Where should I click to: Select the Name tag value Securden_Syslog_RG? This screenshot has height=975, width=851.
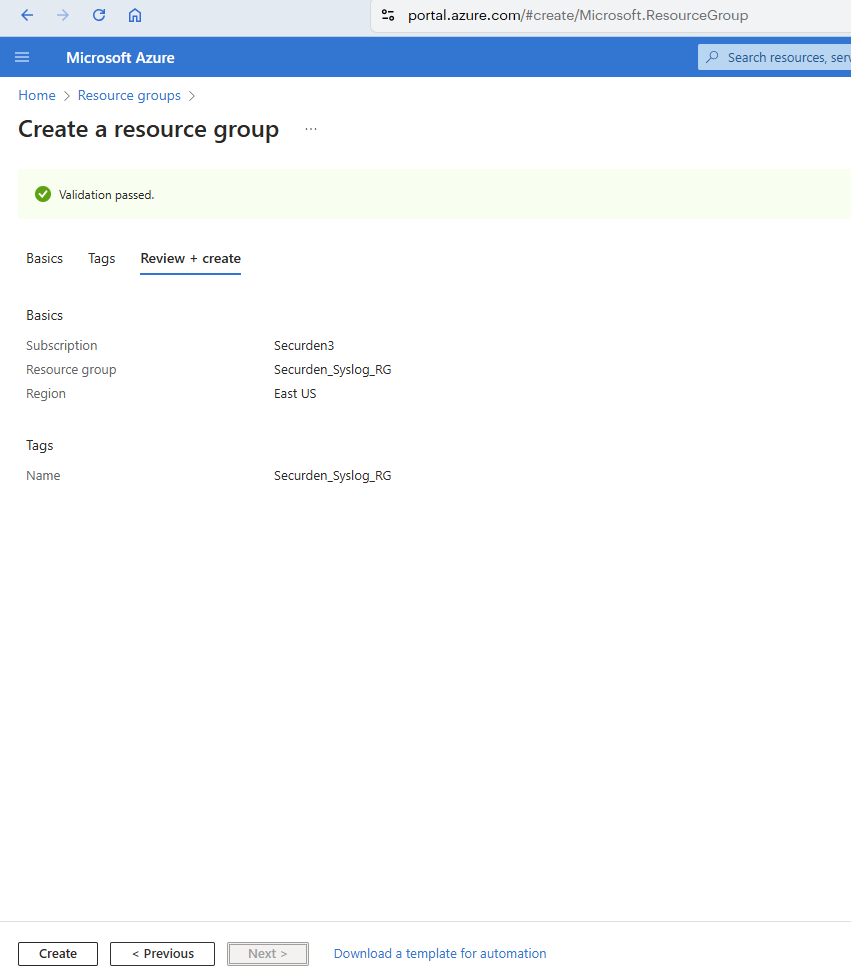click(333, 476)
